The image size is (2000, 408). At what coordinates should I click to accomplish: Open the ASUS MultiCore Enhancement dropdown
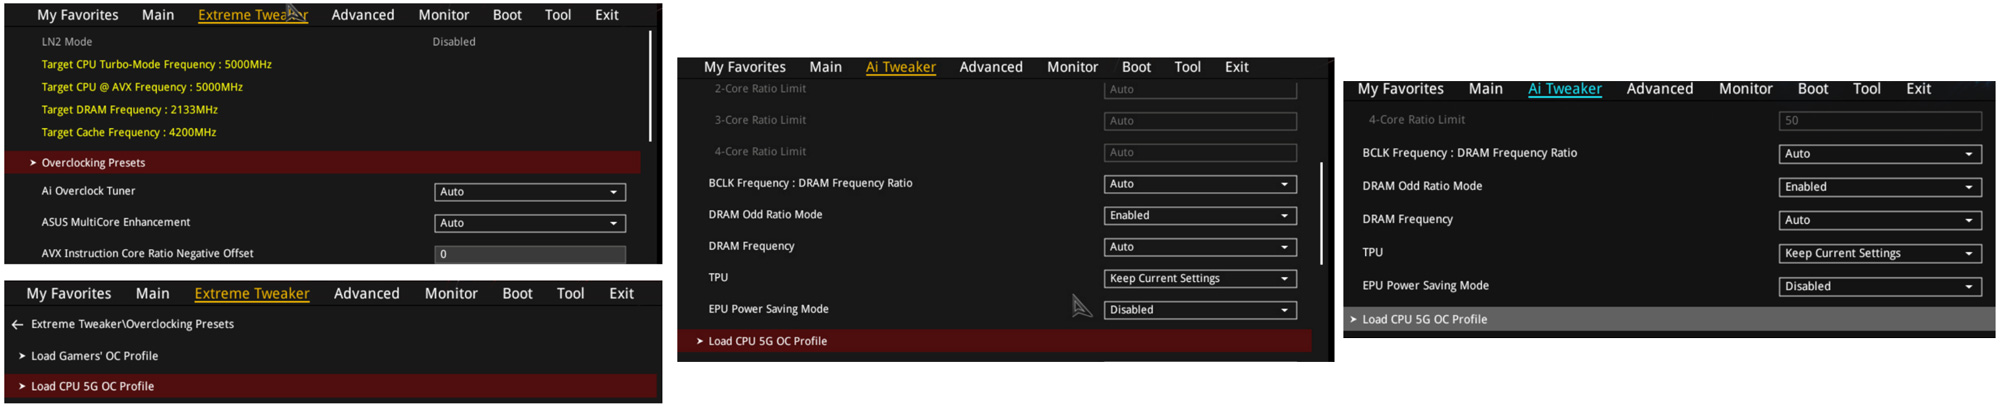click(x=530, y=223)
